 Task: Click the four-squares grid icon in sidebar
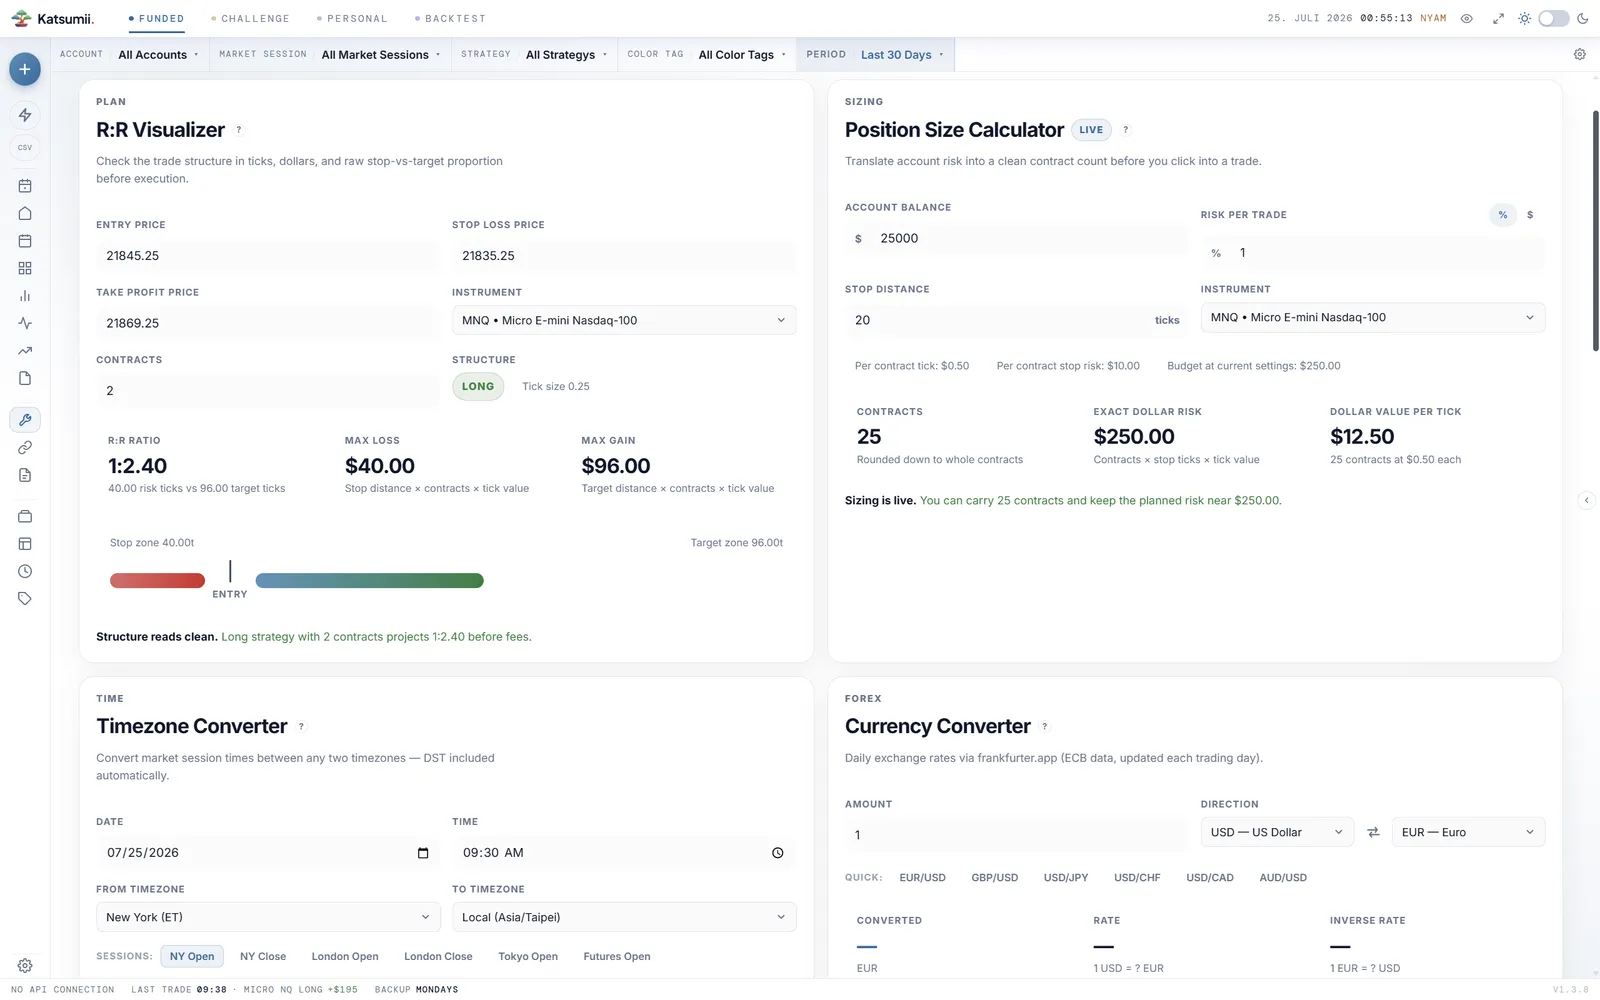coord(25,268)
